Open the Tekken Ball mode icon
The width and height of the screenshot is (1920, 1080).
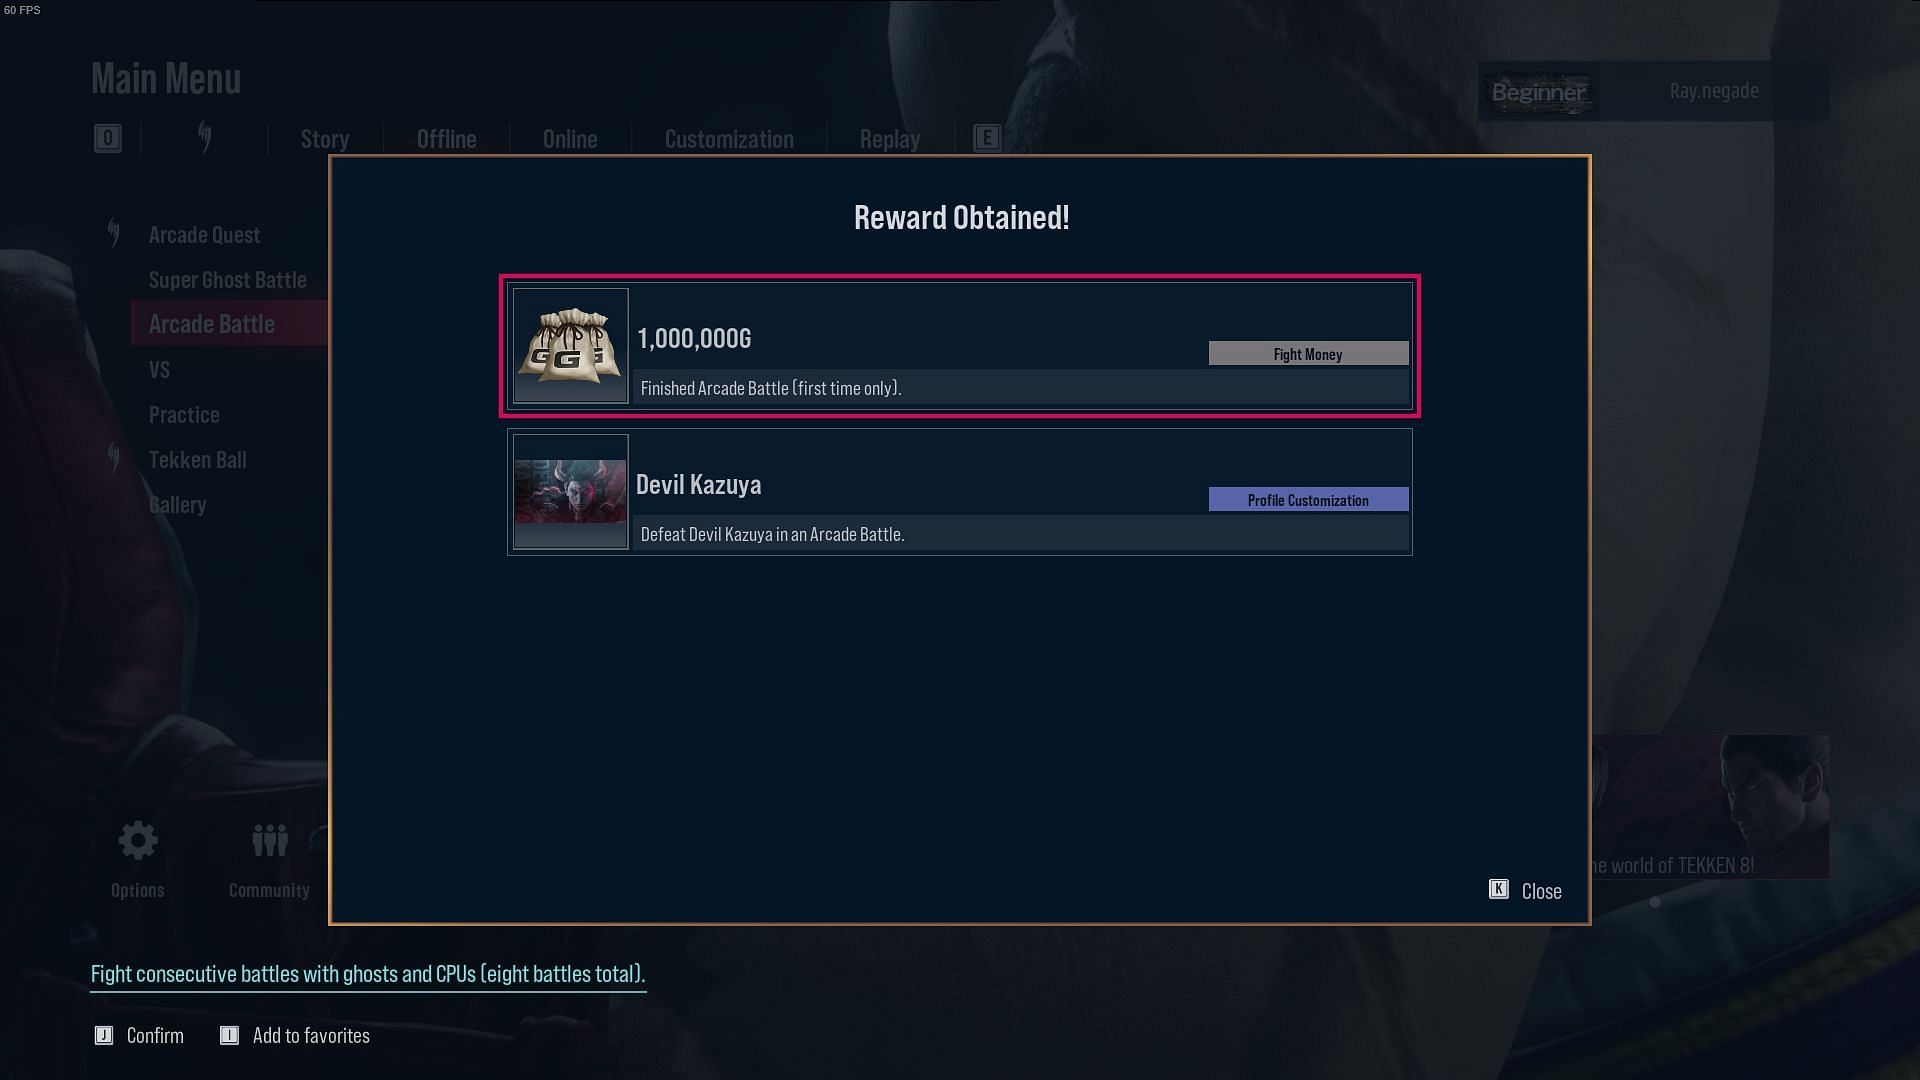coord(112,458)
